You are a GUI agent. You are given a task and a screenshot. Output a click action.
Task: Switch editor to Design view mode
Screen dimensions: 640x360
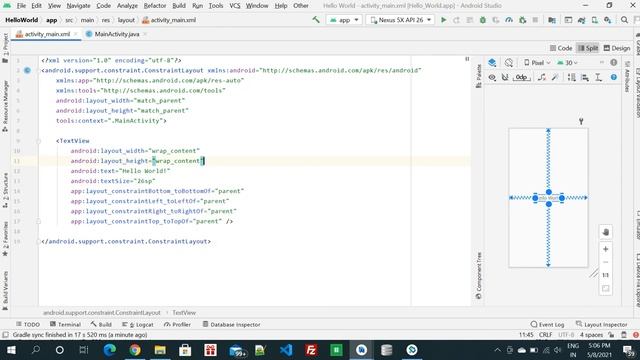(x=617, y=48)
